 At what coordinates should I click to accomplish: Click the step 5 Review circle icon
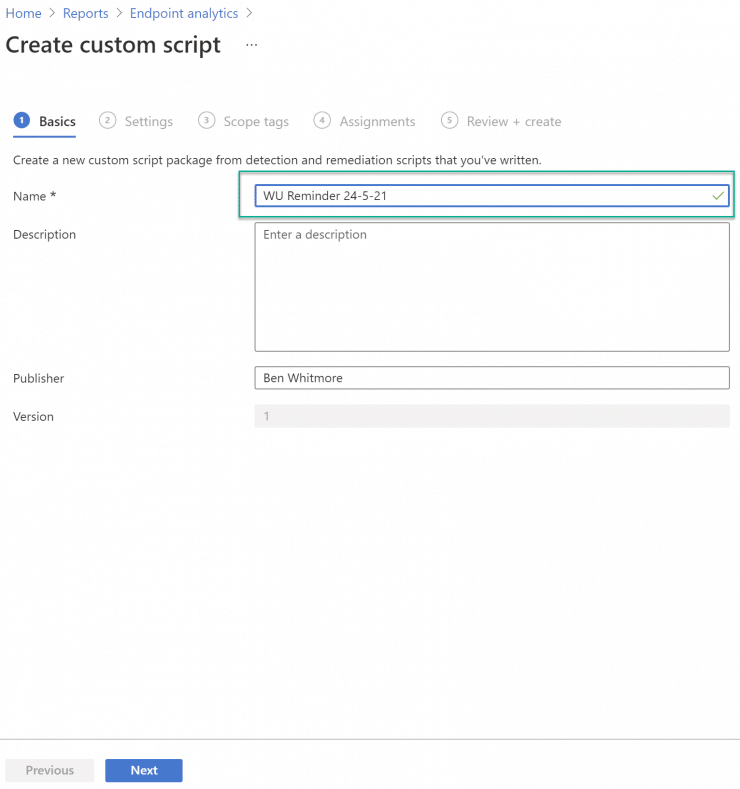click(x=449, y=121)
